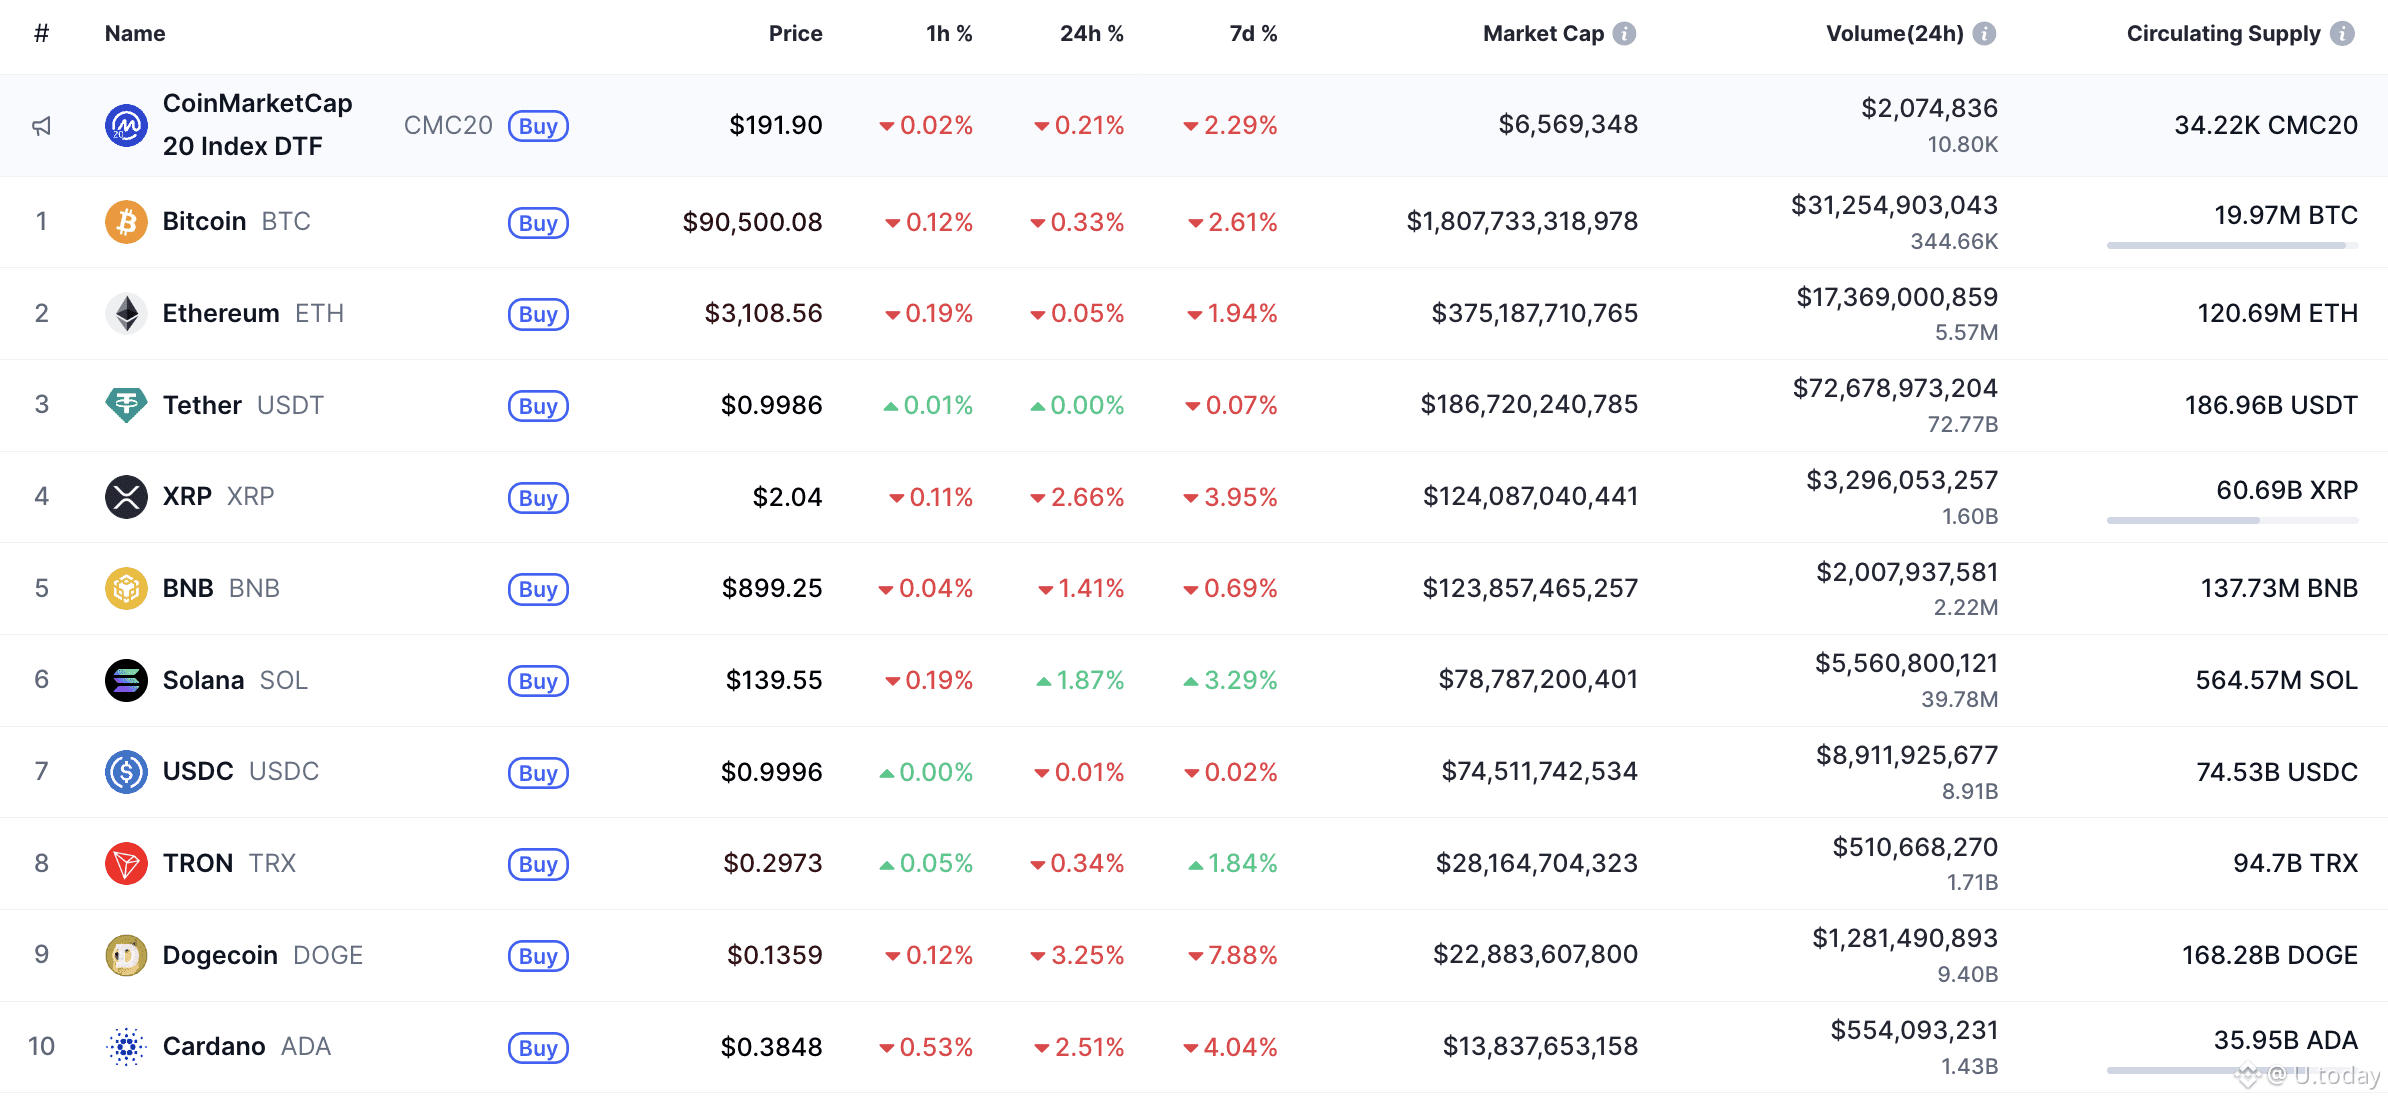Click the Ethereum diamond logo icon

[126, 314]
